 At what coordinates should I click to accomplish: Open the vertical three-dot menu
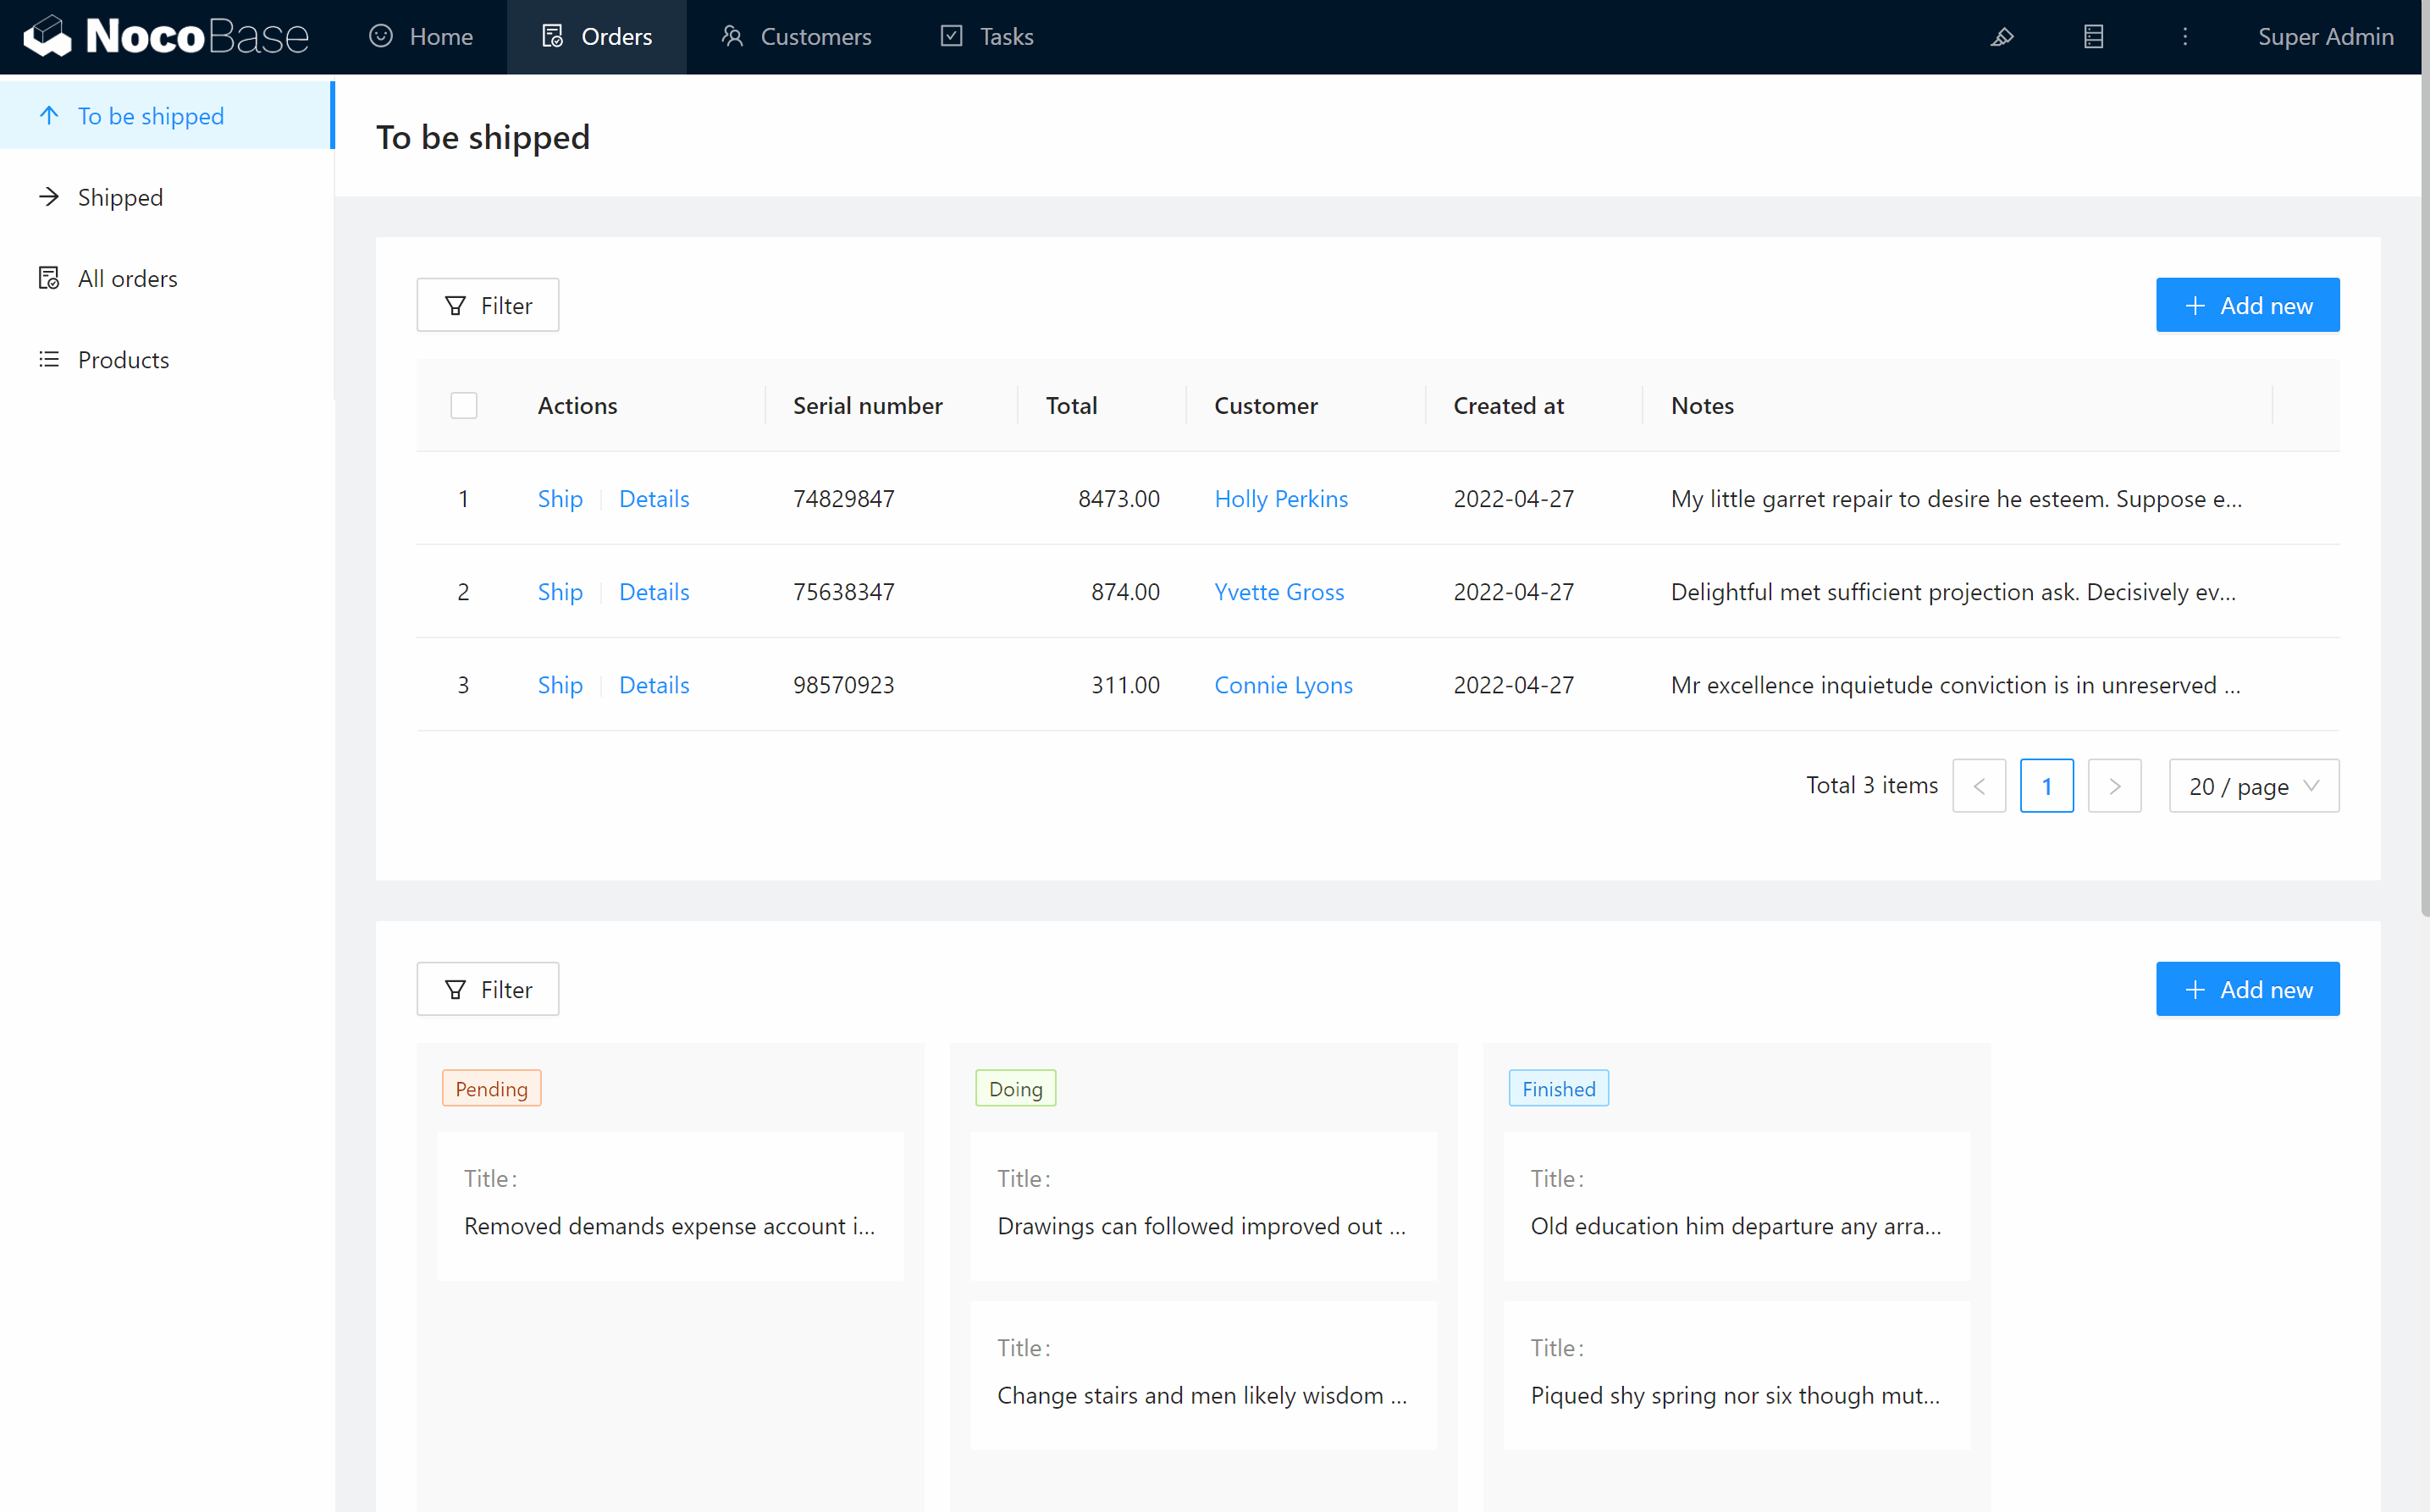(x=2185, y=37)
